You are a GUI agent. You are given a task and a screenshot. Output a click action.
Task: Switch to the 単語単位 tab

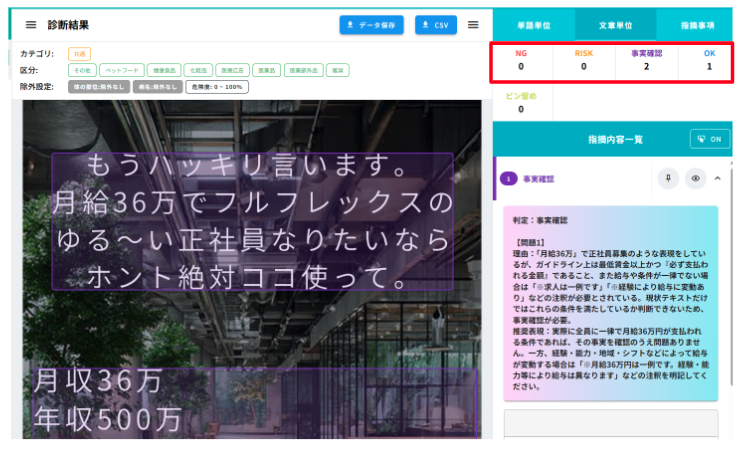pos(534,25)
